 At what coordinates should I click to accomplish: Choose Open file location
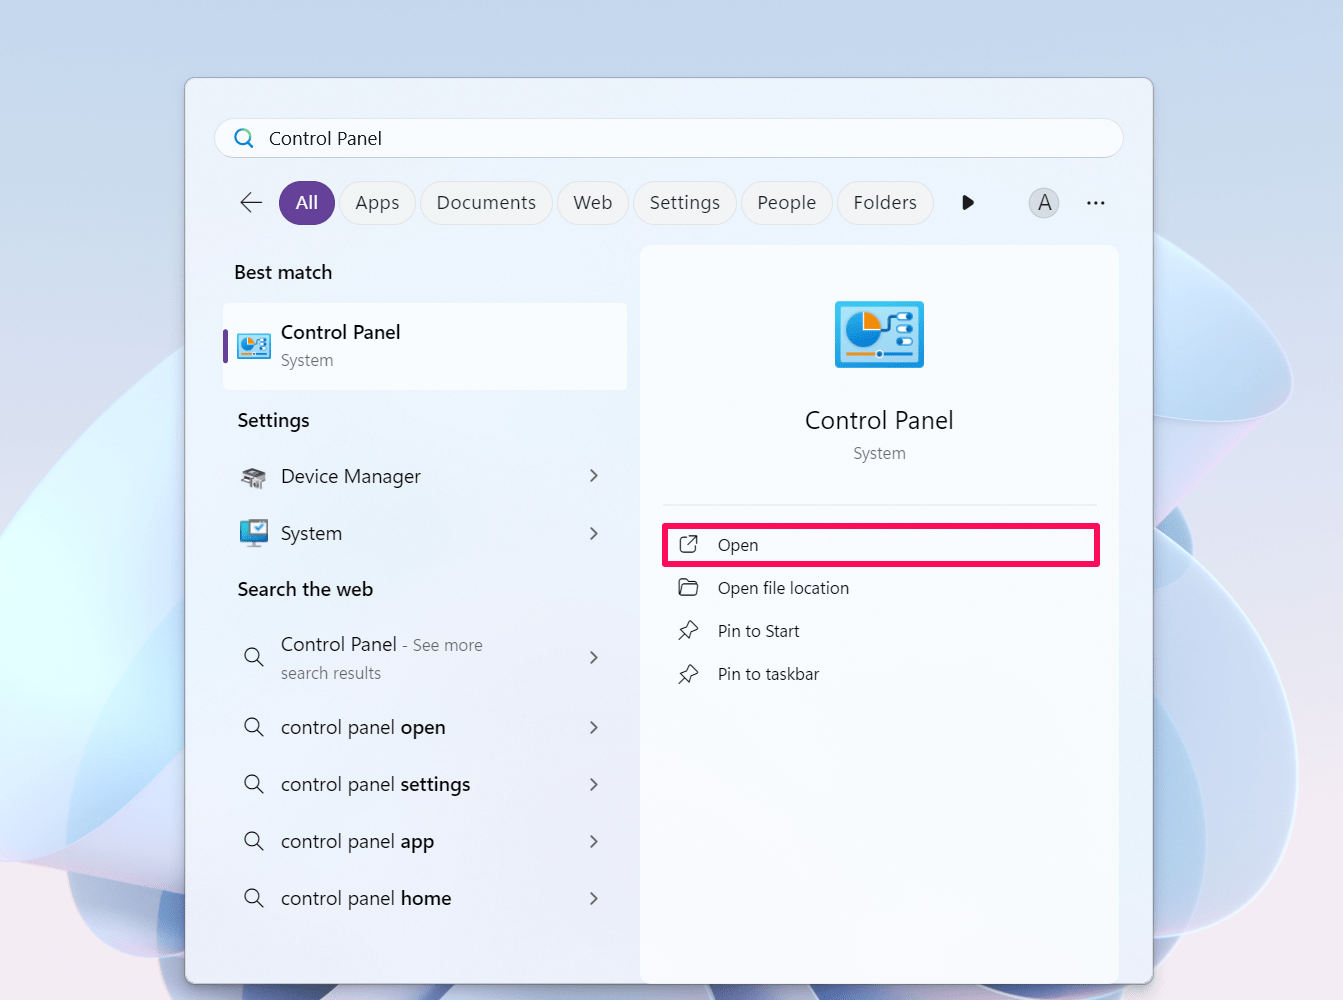click(x=881, y=588)
